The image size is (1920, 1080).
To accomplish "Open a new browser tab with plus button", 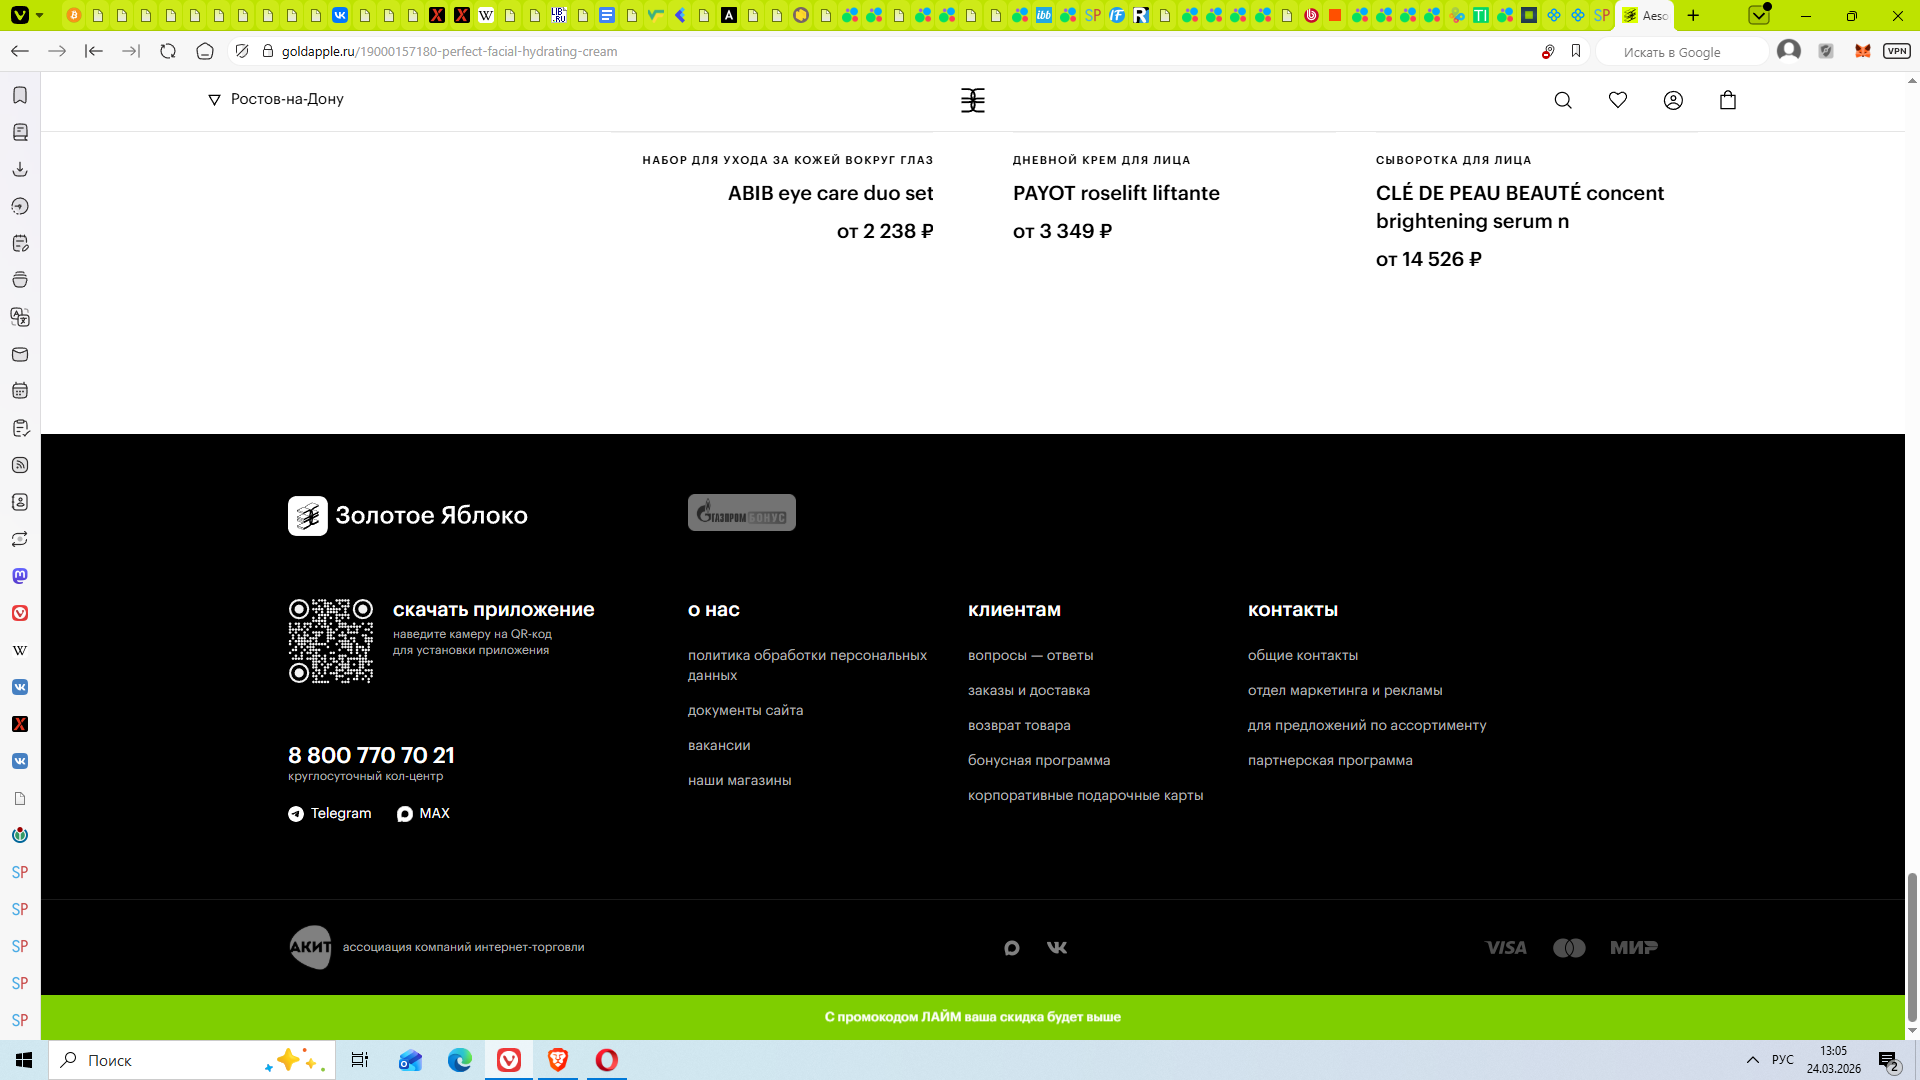I will pyautogui.click(x=1693, y=15).
